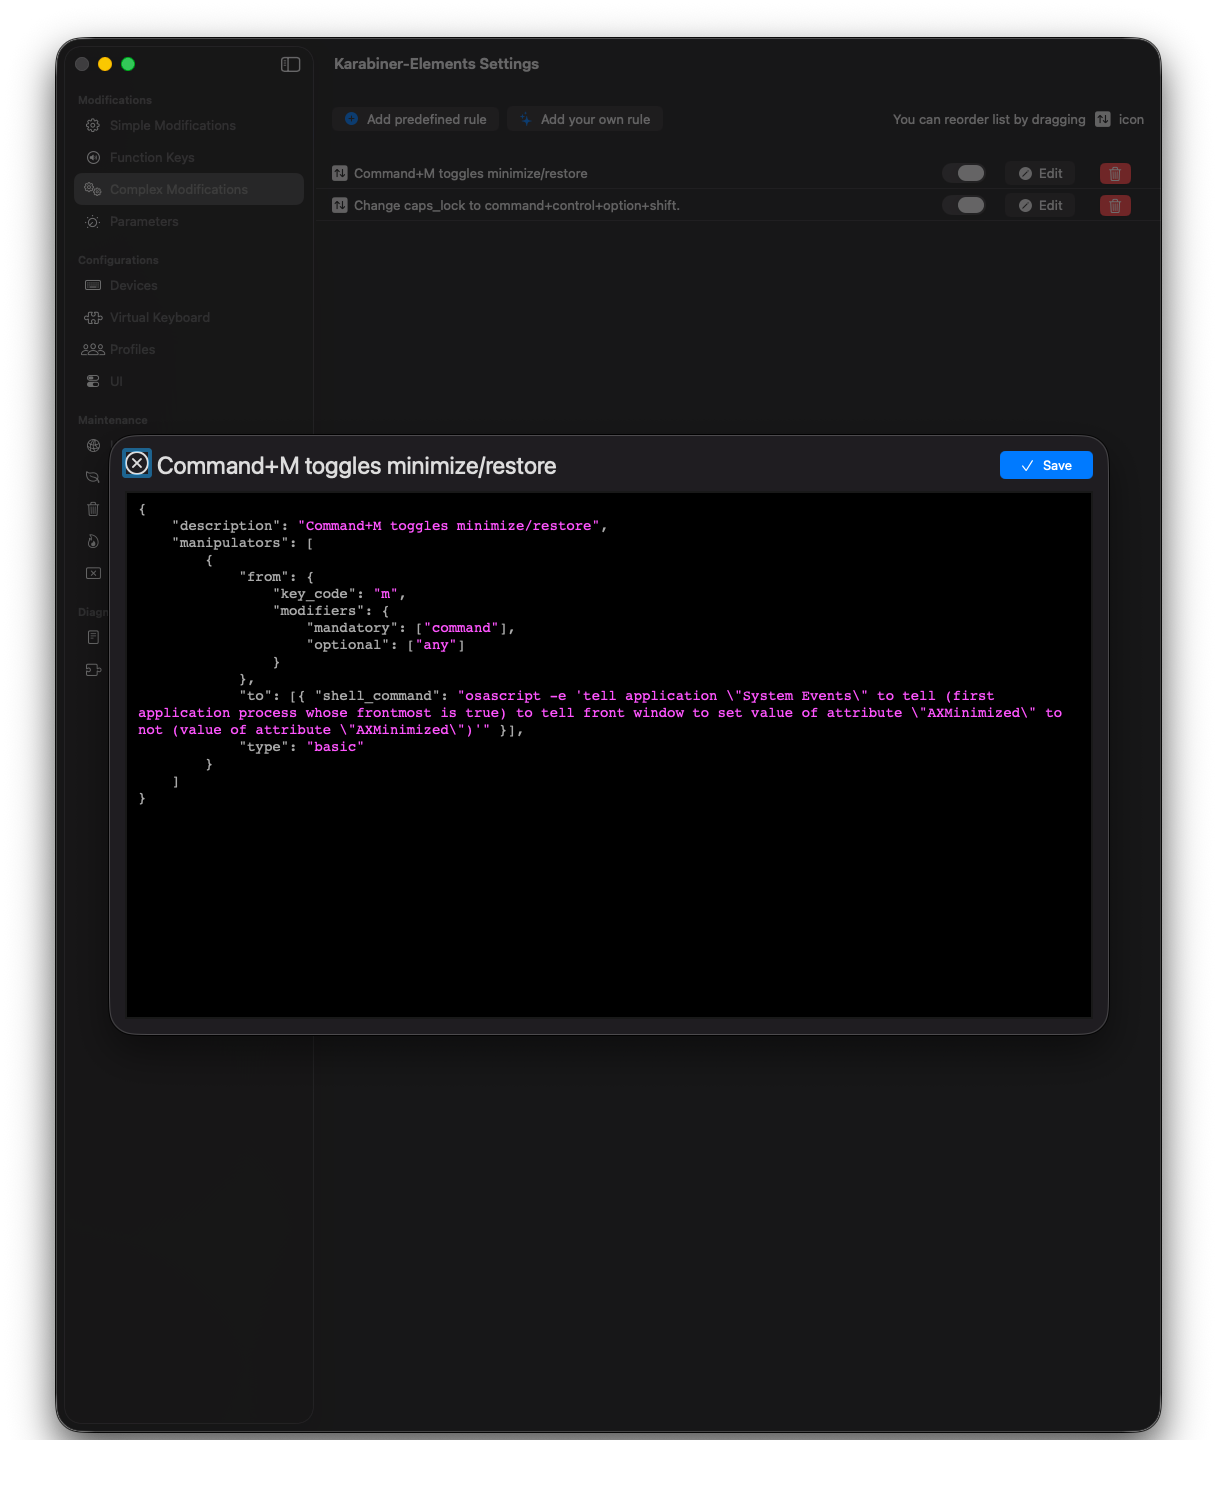Open the UI settings section

tap(189, 381)
